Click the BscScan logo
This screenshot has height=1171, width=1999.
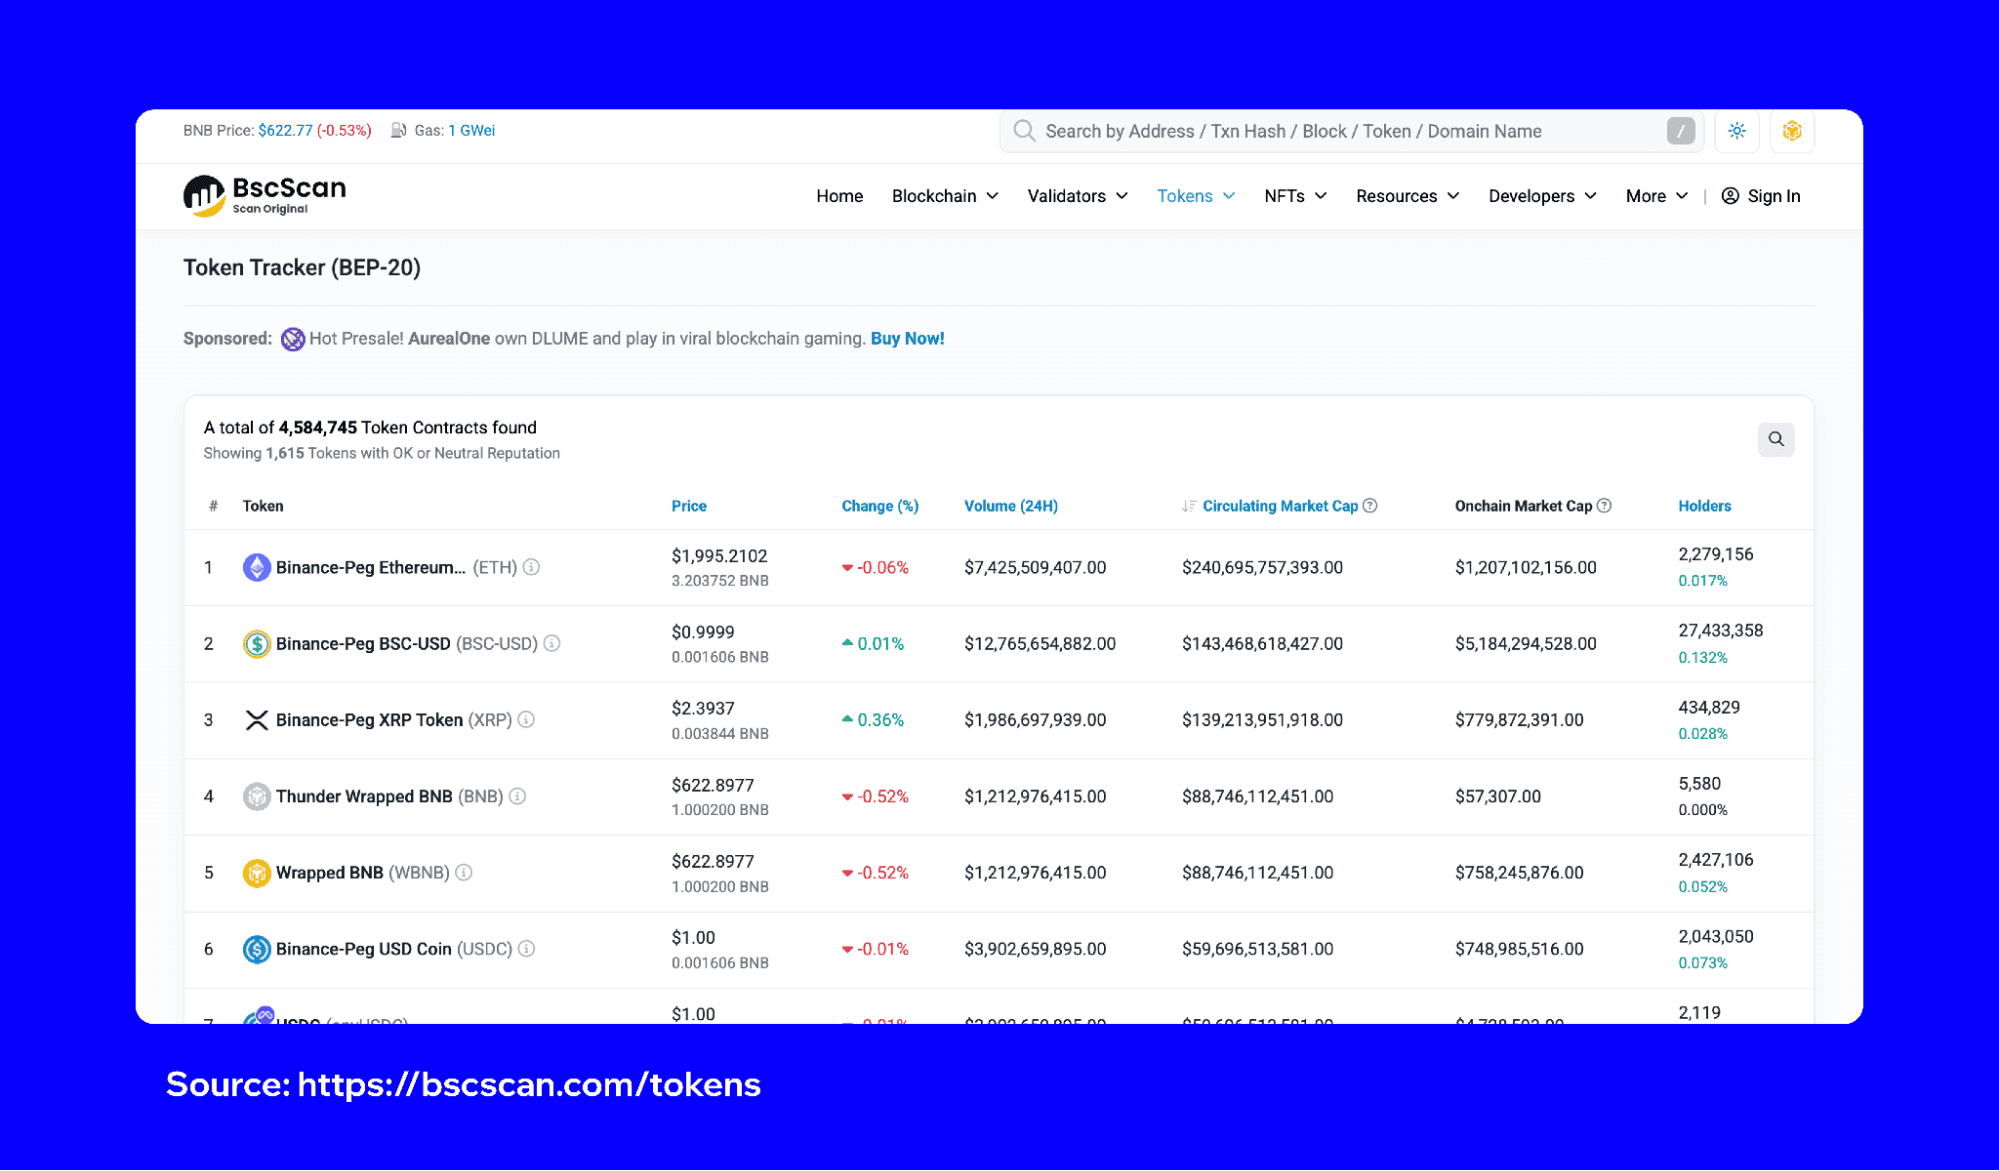(x=265, y=195)
